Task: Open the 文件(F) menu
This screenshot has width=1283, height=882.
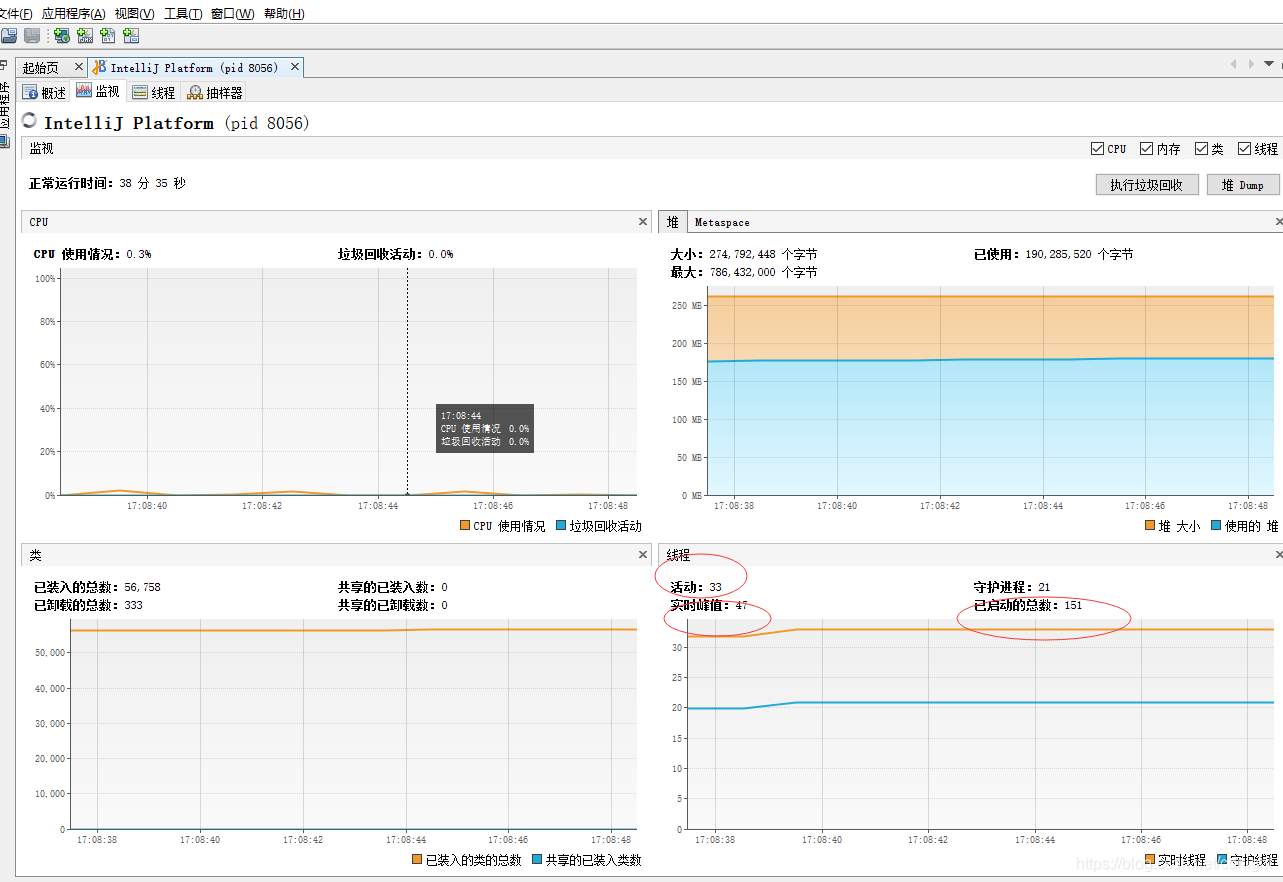Action: (x=15, y=14)
